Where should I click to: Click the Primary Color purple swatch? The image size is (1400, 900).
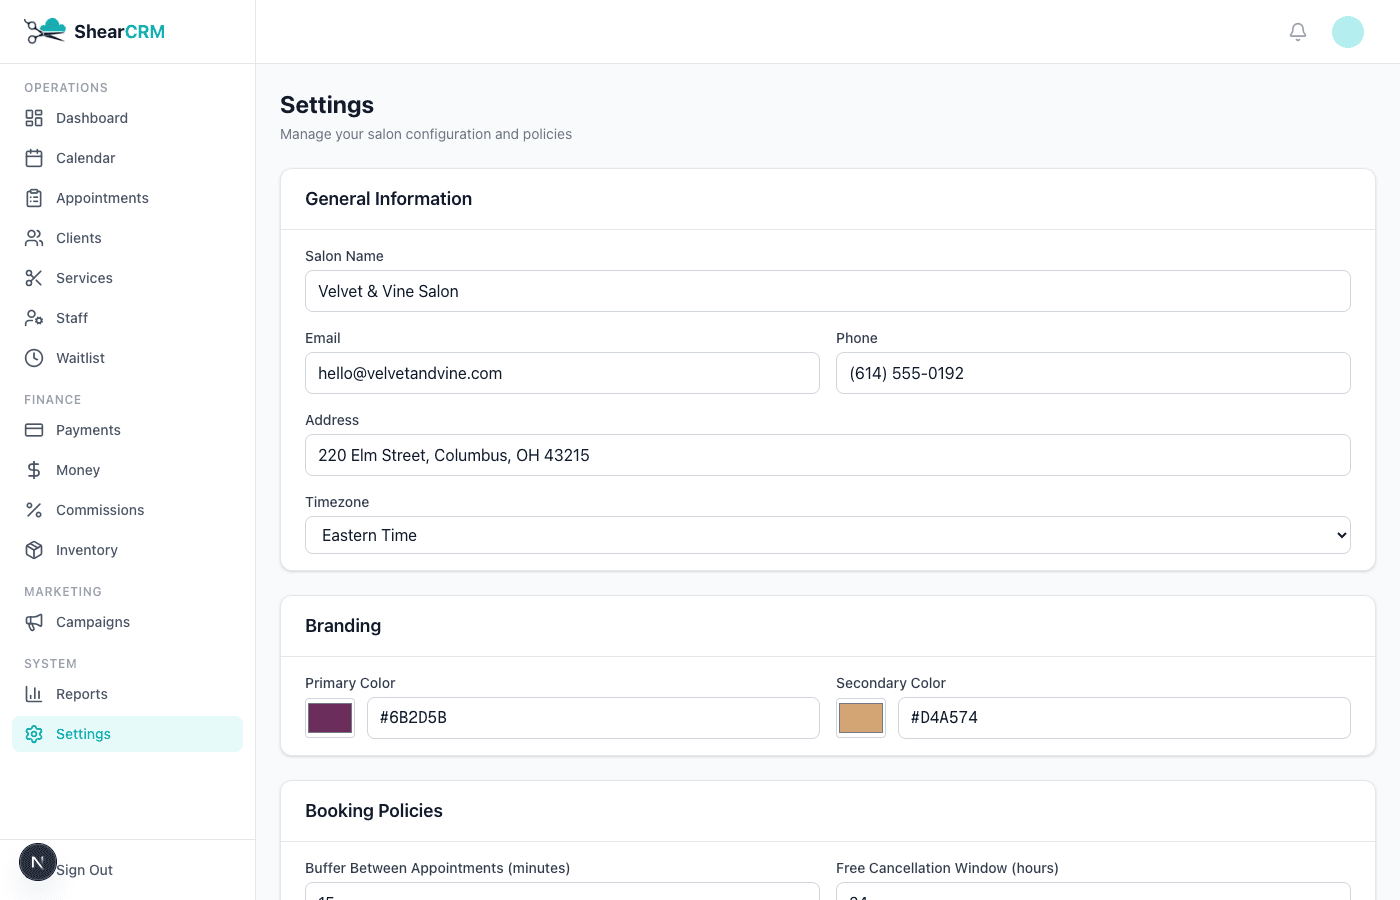coord(330,718)
